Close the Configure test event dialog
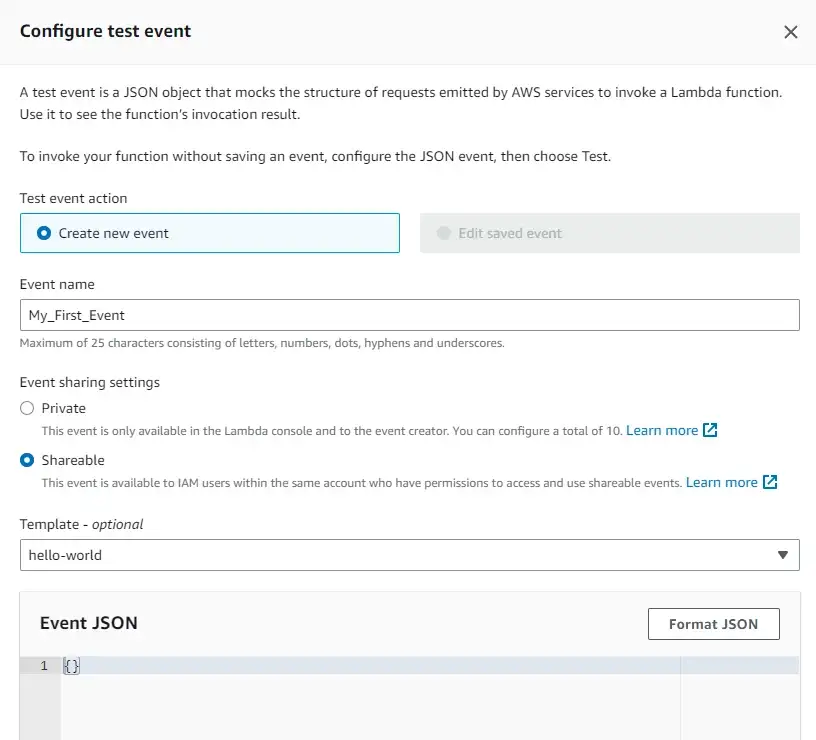 (790, 32)
